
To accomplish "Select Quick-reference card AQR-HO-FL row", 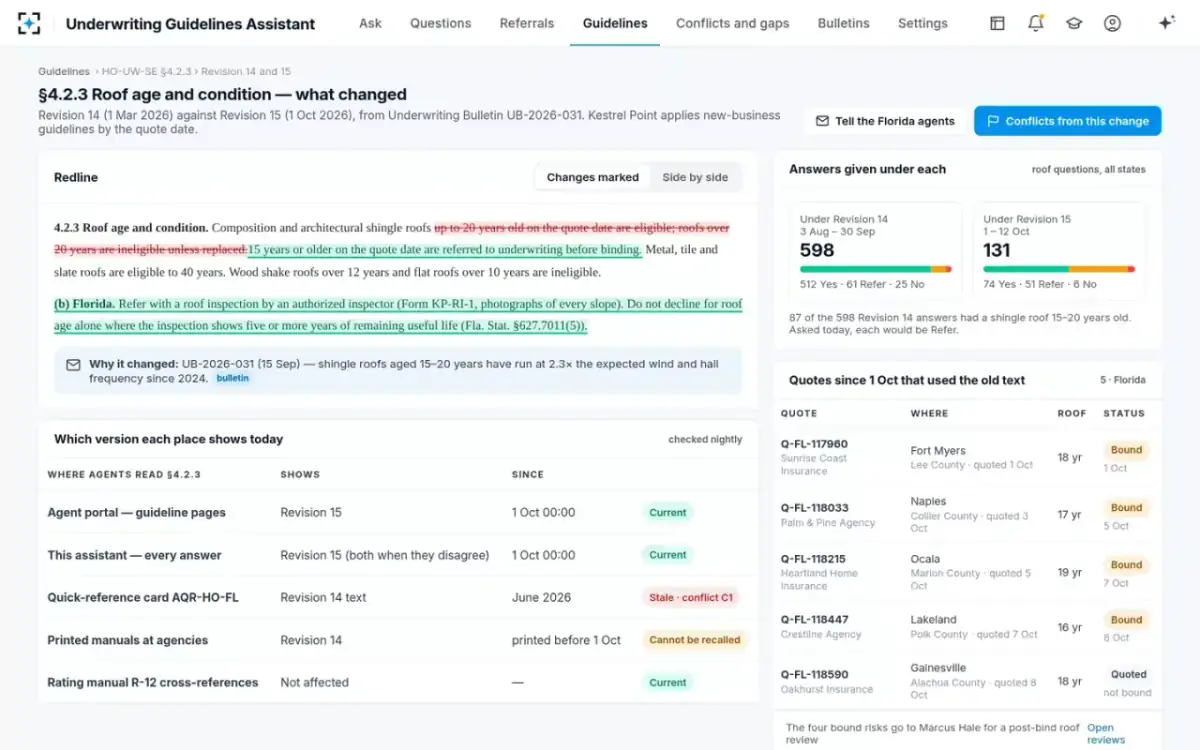I will coord(398,597).
